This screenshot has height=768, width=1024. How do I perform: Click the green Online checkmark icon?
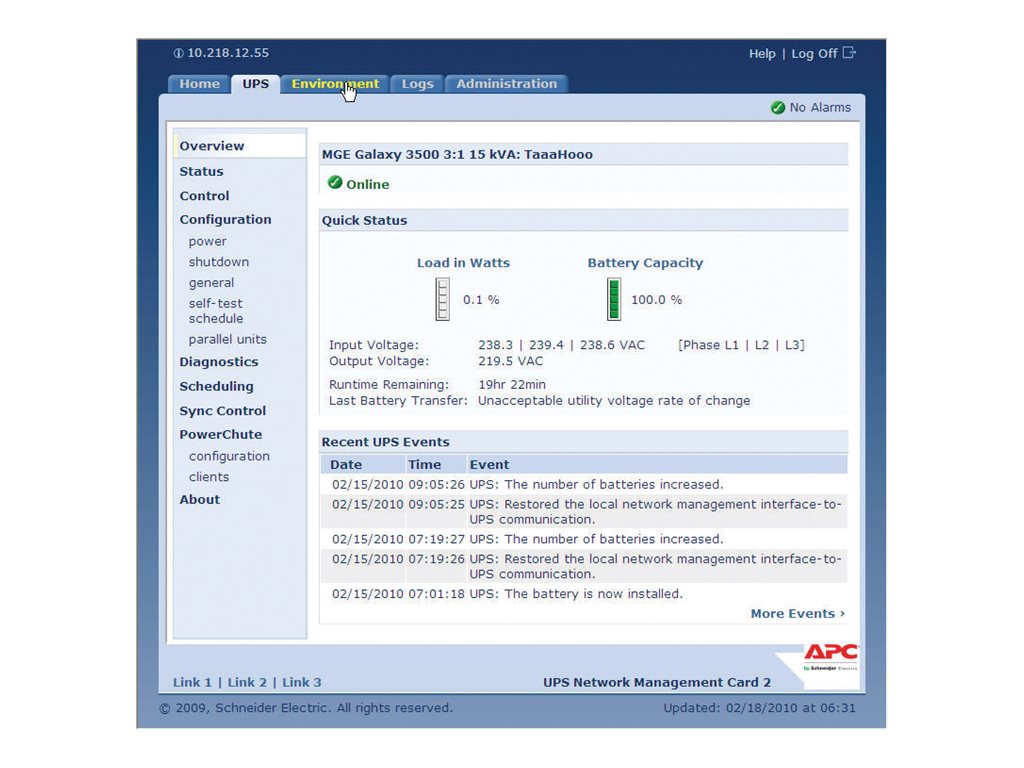[335, 183]
